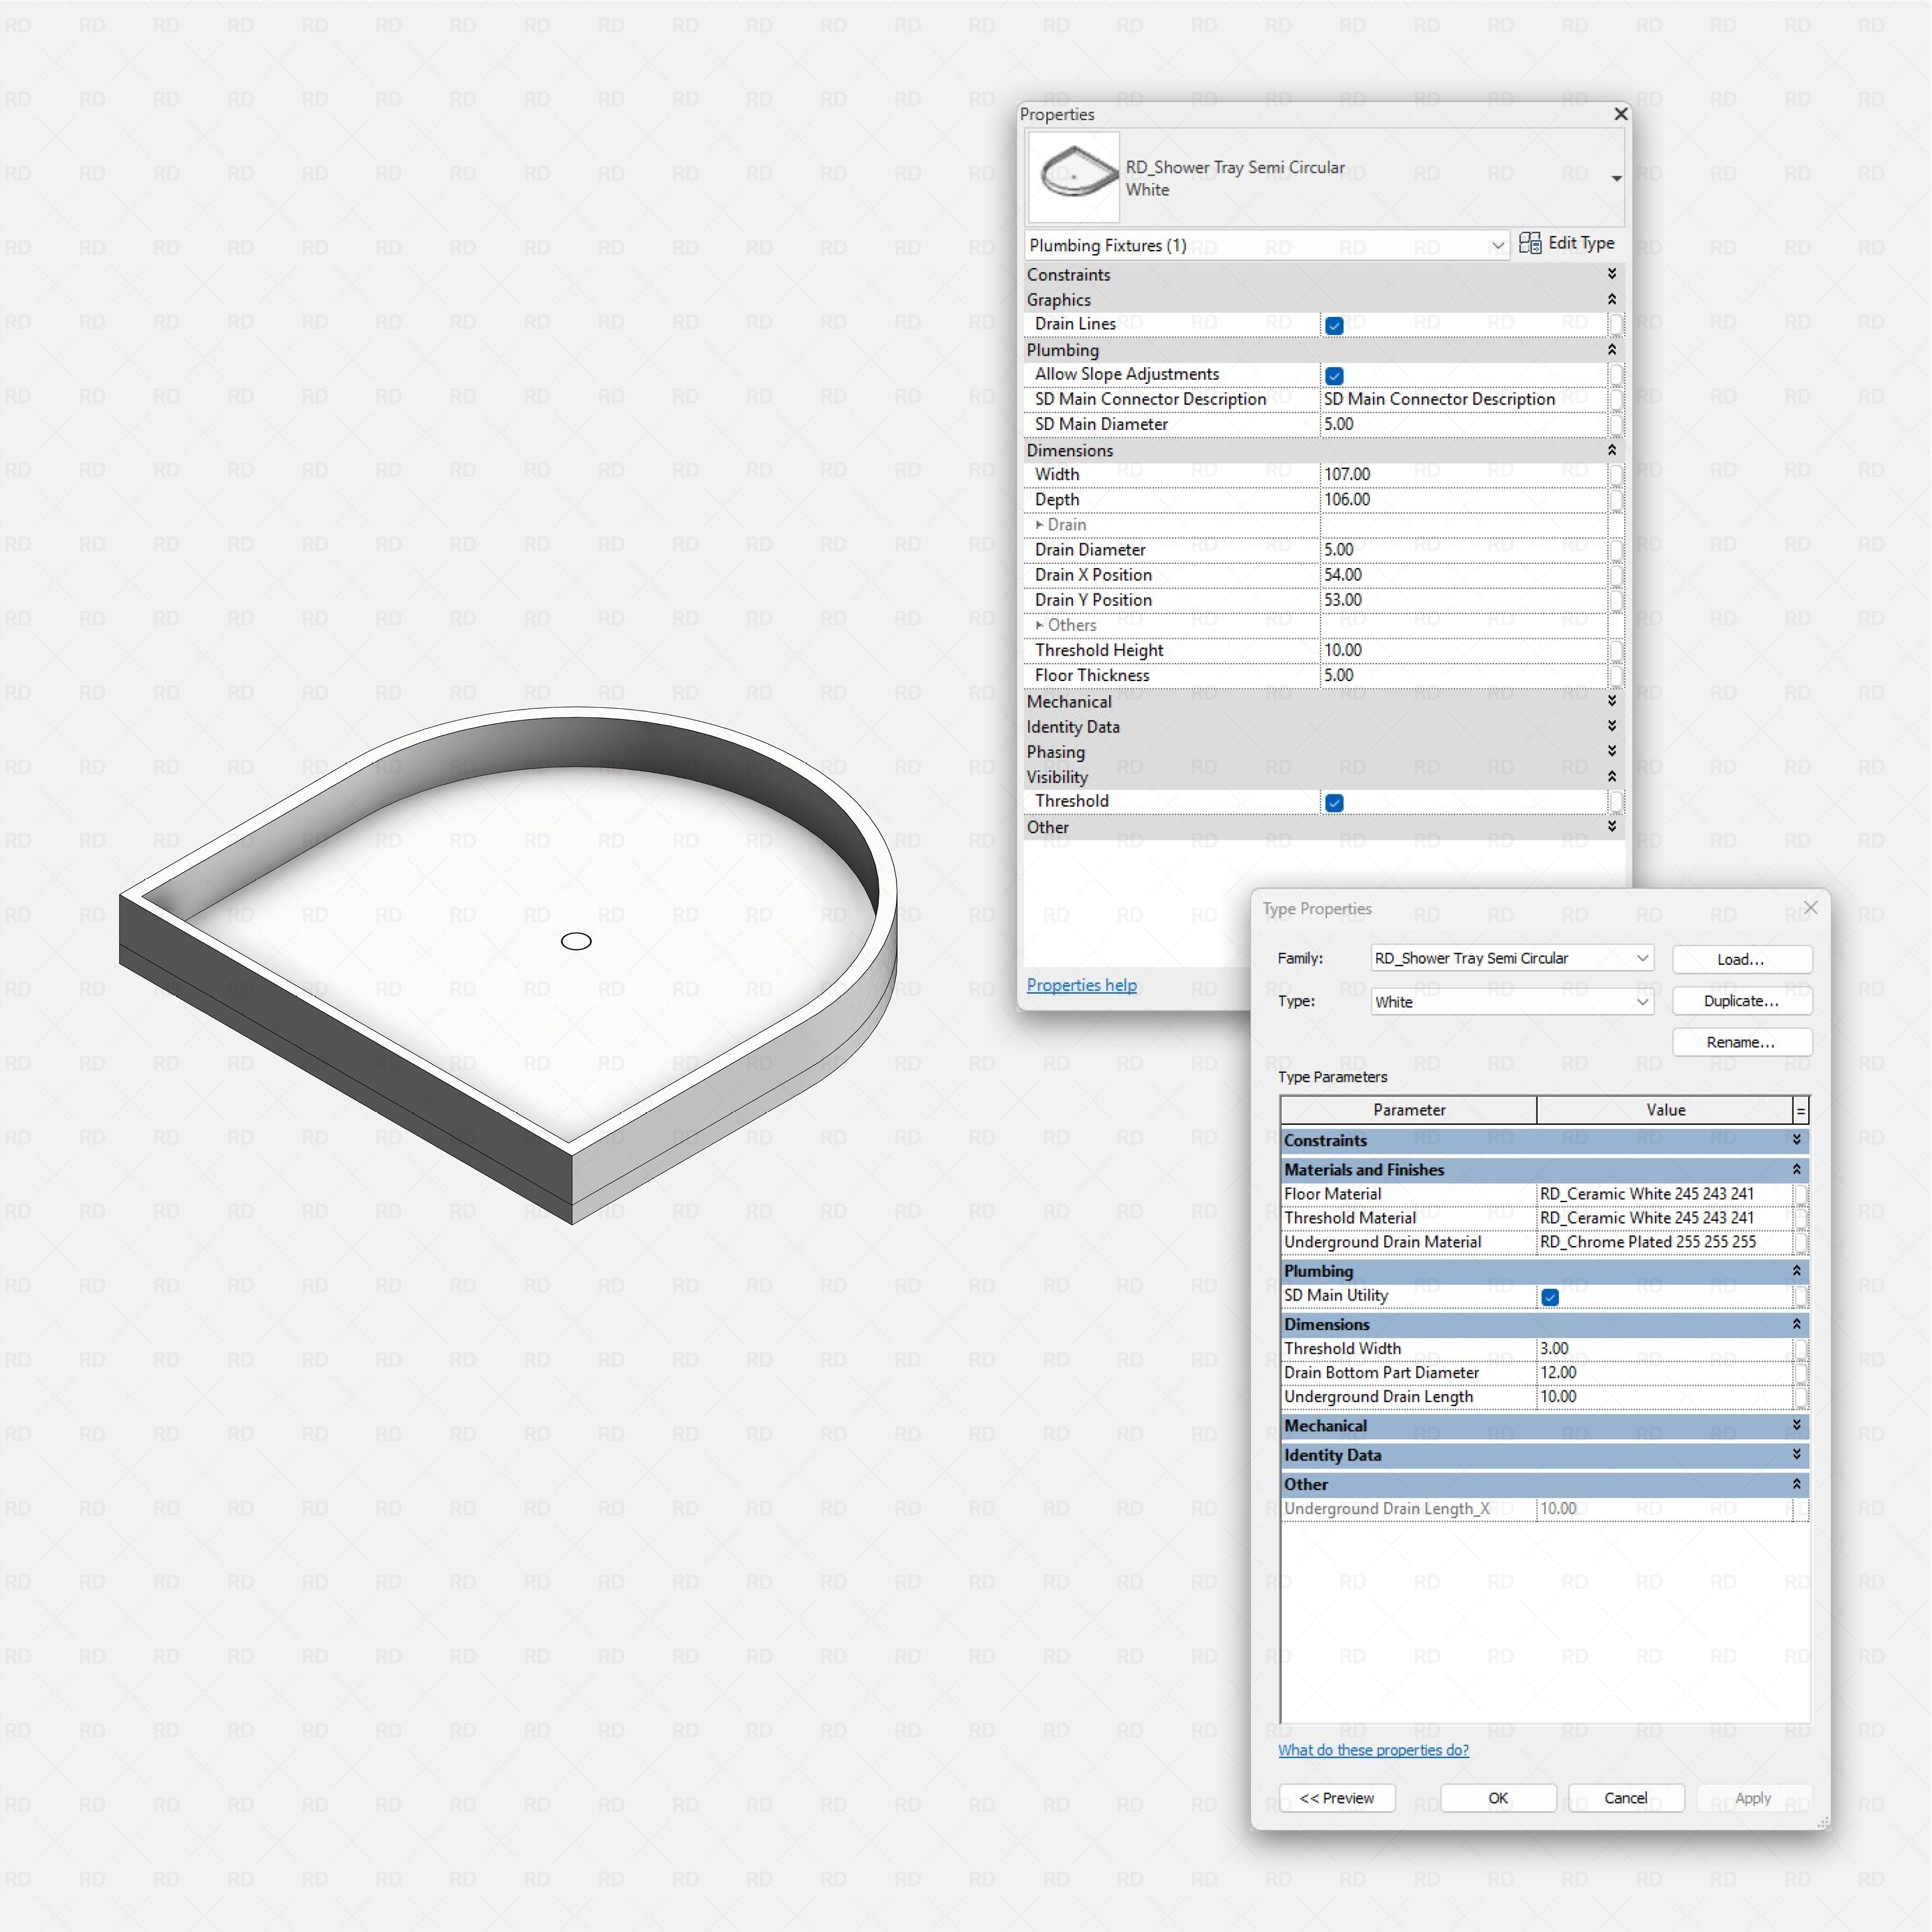1932x1932 pixels.
Task: Click the Load... button
Action: click(x=1741, y=959)
